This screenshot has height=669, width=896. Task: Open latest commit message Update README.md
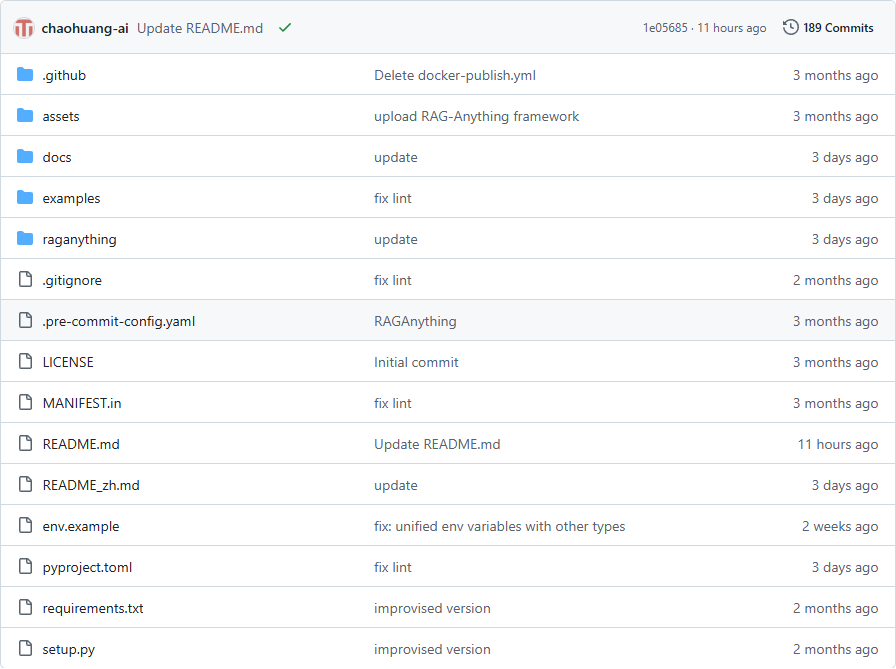(200, 28)
